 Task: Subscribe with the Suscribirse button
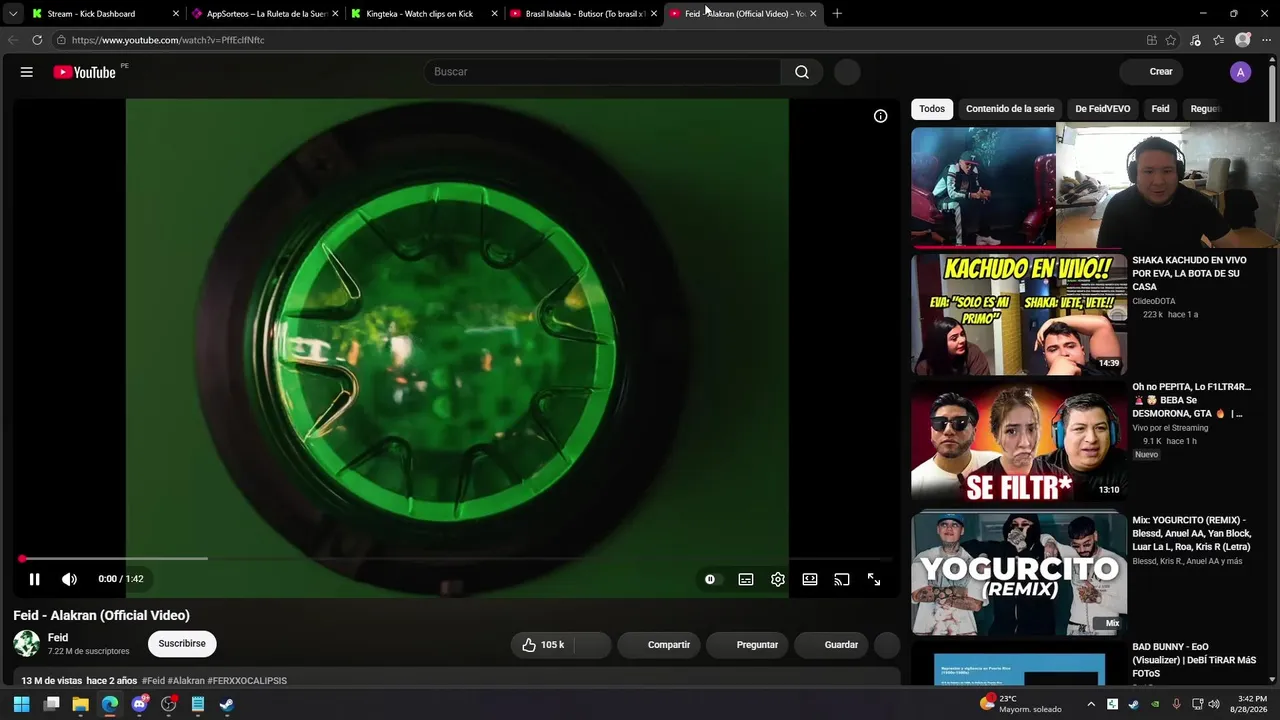click(182, 644)
